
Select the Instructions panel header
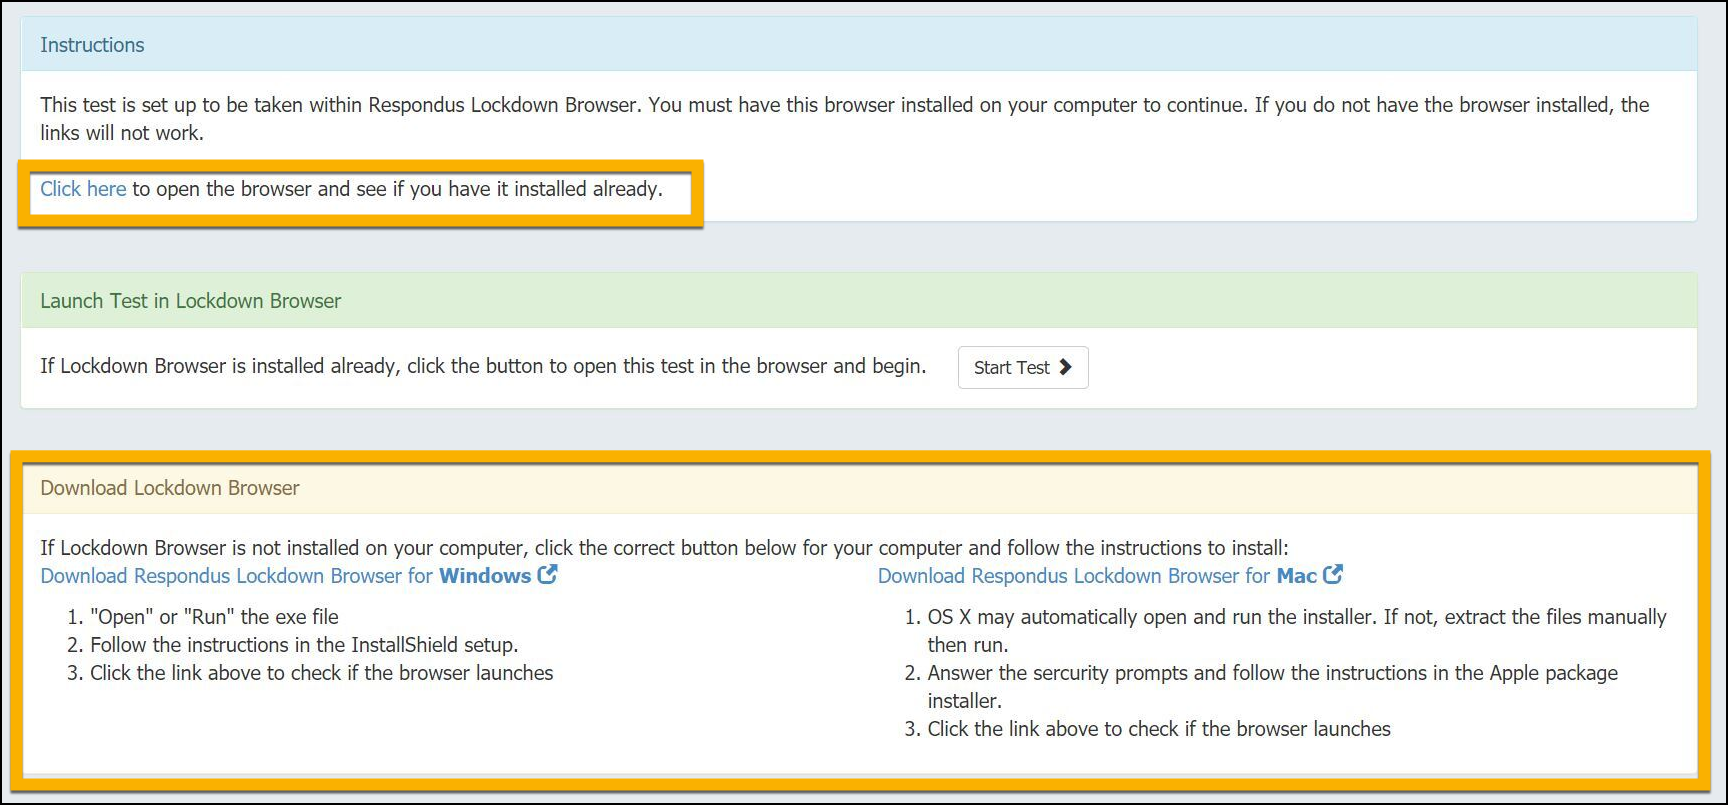point(859,45)
